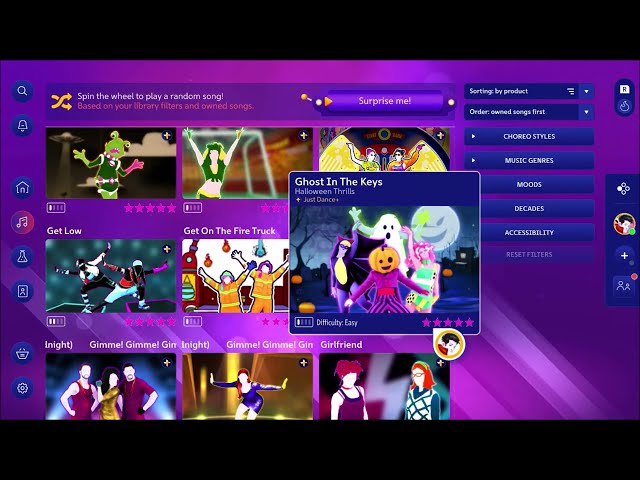Click Get Low tile star rating
Screen dimensions: 640x480
150,322
